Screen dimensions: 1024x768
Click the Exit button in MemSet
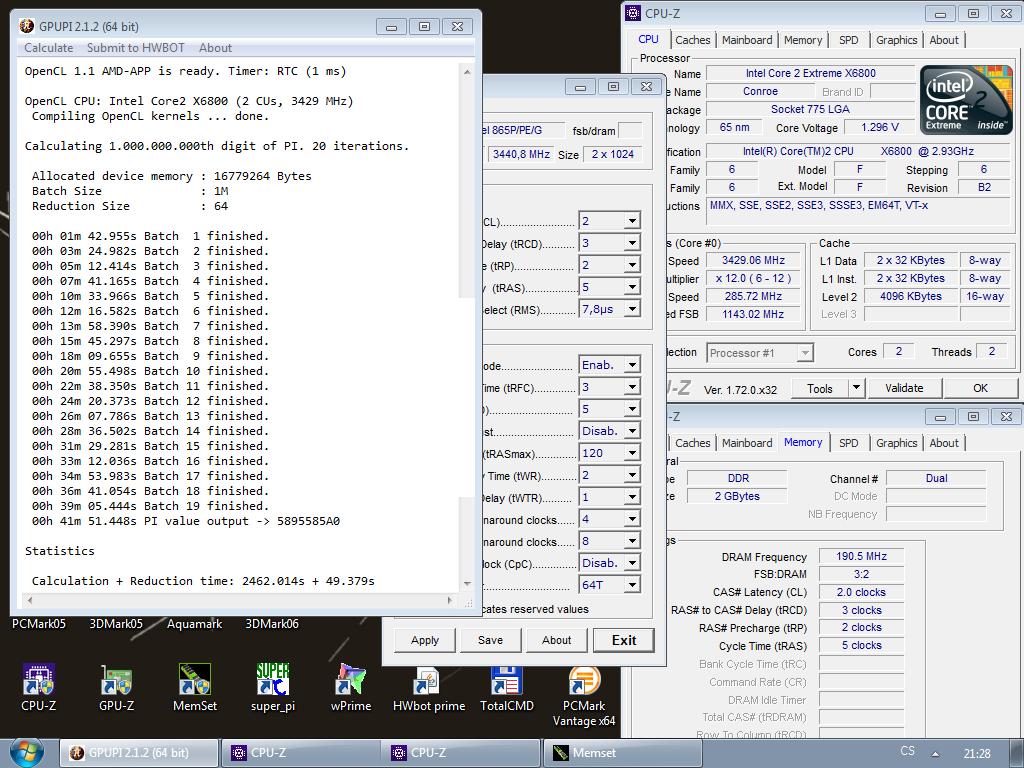click(624, 640)
